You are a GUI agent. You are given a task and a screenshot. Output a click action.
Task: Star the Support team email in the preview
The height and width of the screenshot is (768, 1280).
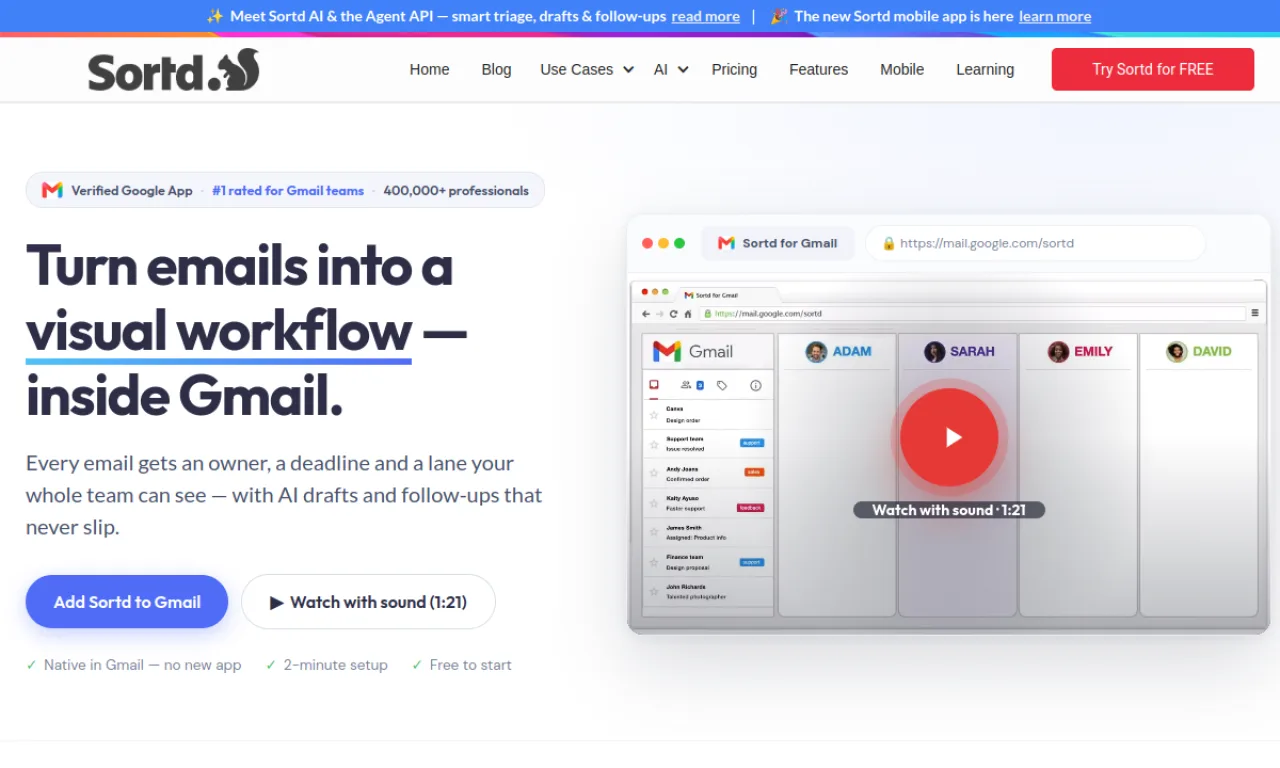coord(654,444)
